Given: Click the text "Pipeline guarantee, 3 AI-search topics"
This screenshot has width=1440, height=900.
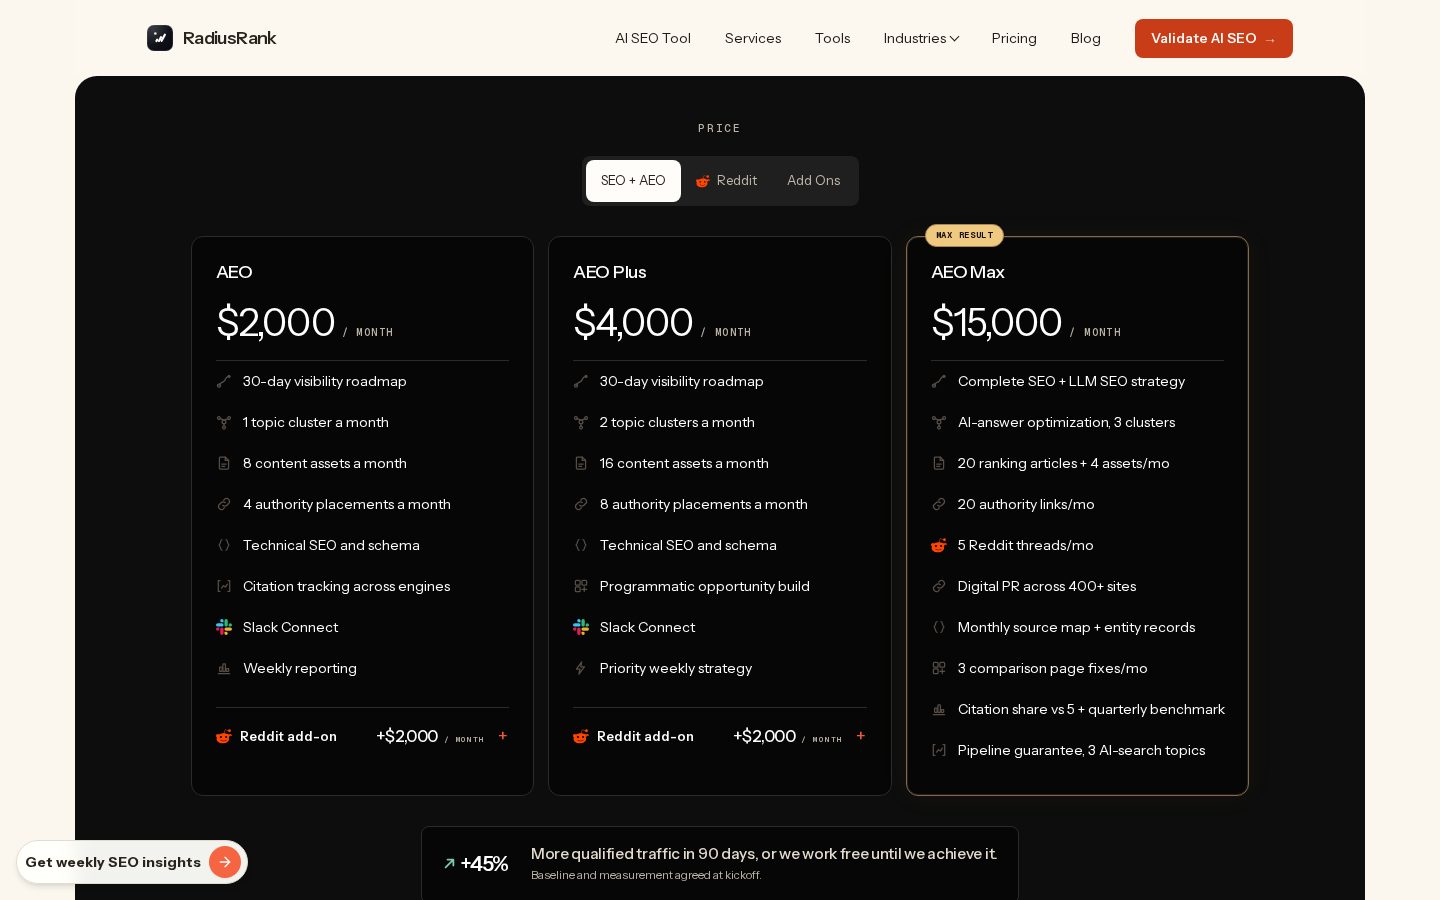Looking at the screenshot, I should coord(1081,750).
